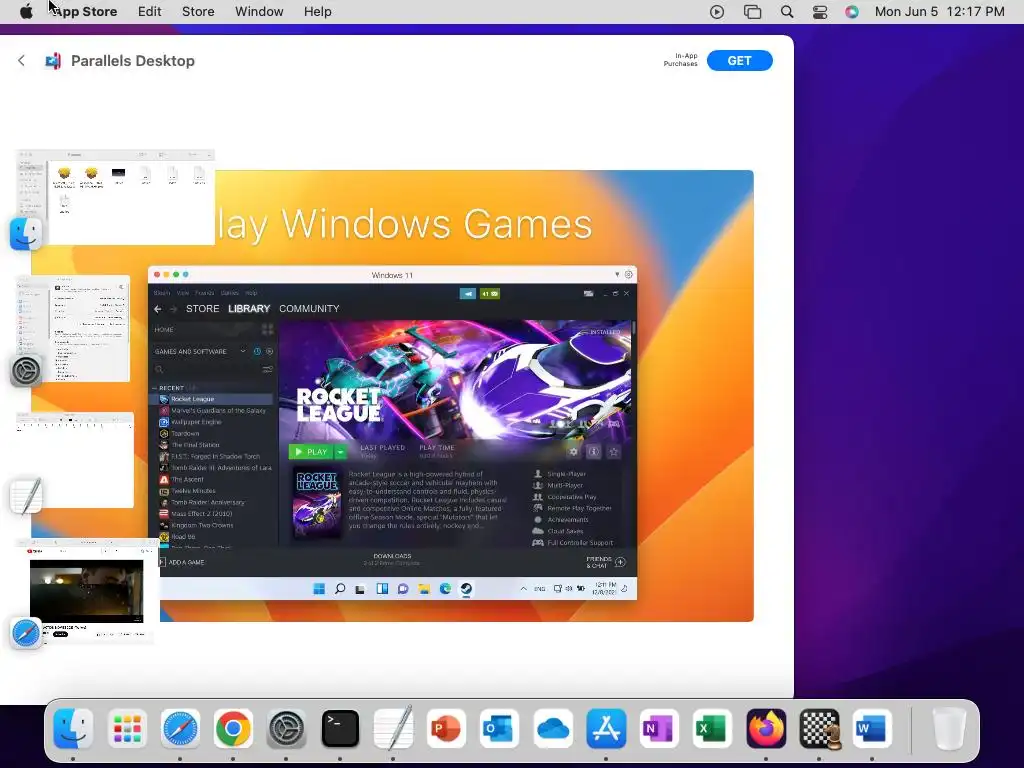Viewport: 1024px width, 768px height.
Task: Click the green PLAY button in Steam screenshot
Action: coord(311,452)
